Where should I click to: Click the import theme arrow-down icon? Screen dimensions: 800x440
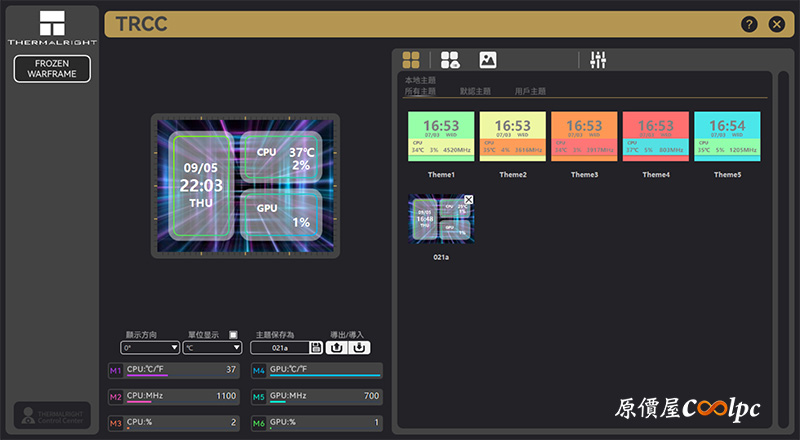[359, 348]
